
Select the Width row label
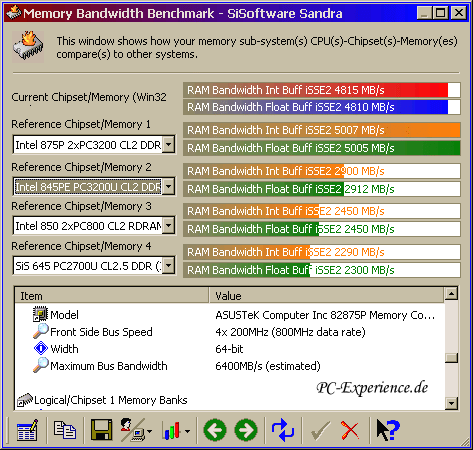[64, 349]
